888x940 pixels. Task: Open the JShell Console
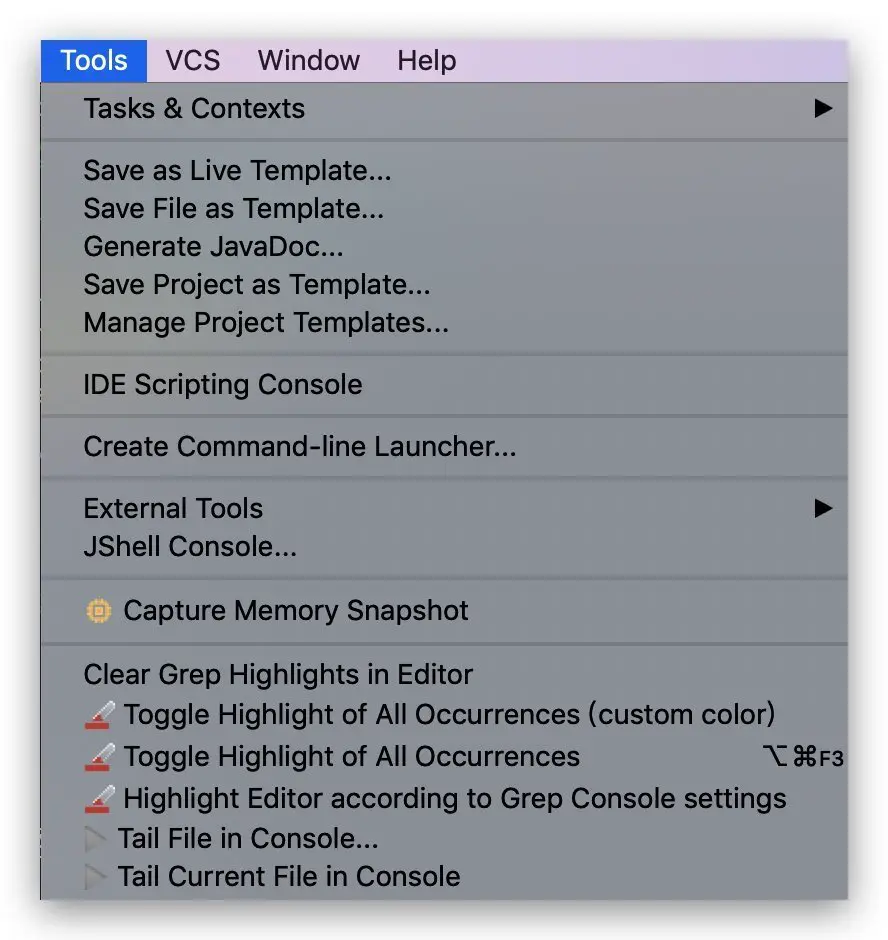[190, 547]
